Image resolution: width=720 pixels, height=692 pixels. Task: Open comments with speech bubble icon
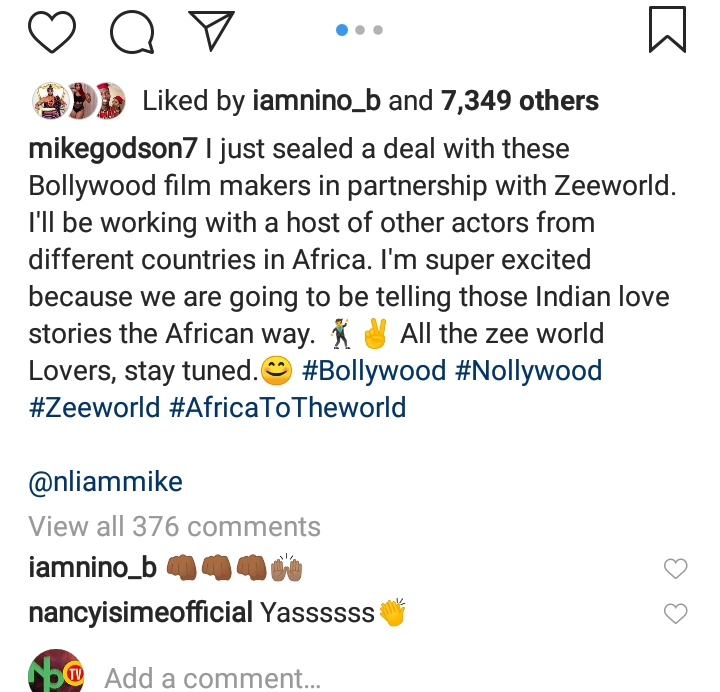tap(132, 31)
